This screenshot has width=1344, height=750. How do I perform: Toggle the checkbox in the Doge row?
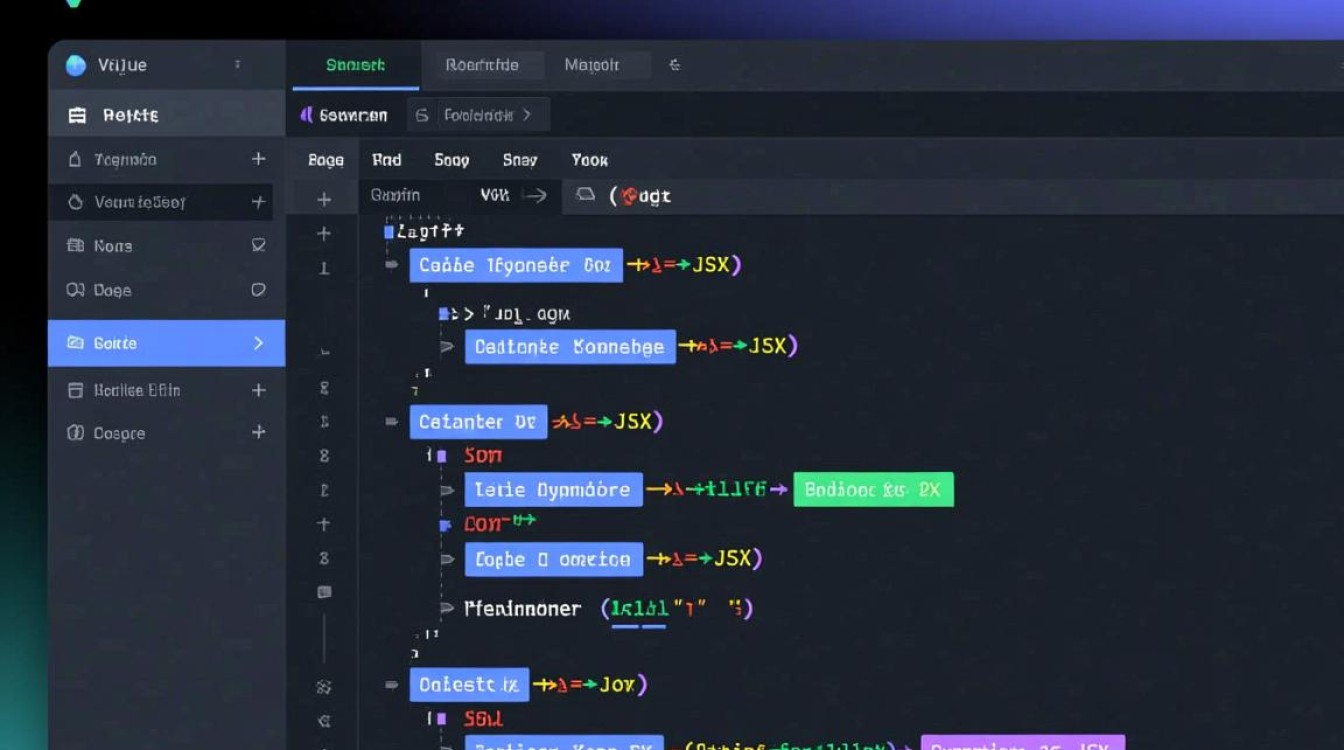(258, 290)
